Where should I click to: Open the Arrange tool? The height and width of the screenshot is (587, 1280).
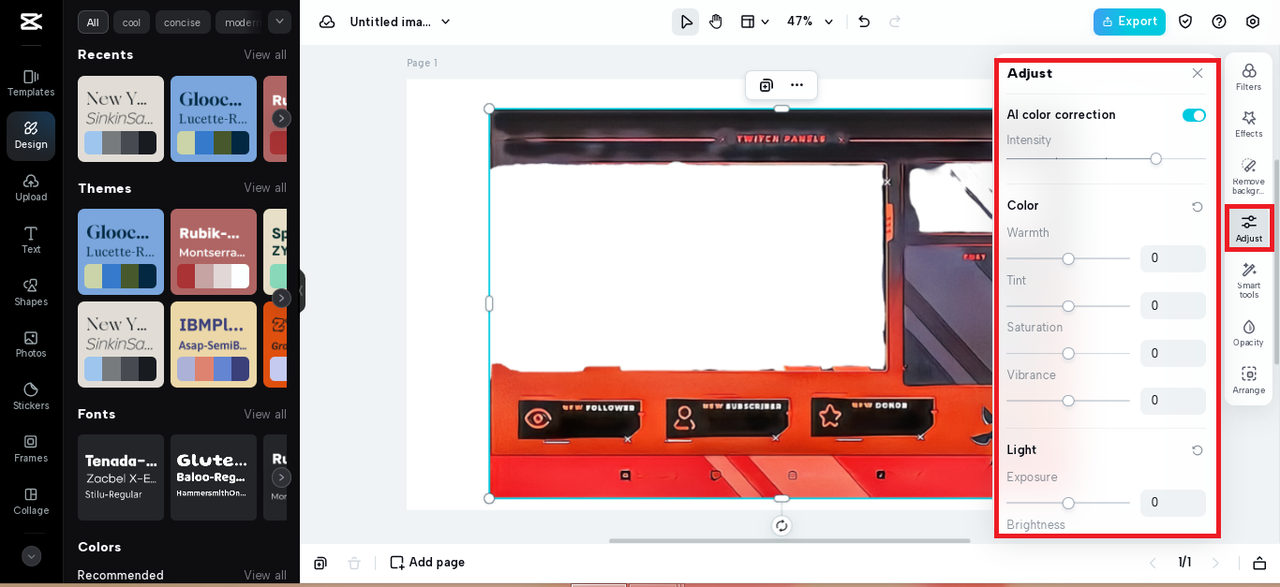pos(1249,381)
